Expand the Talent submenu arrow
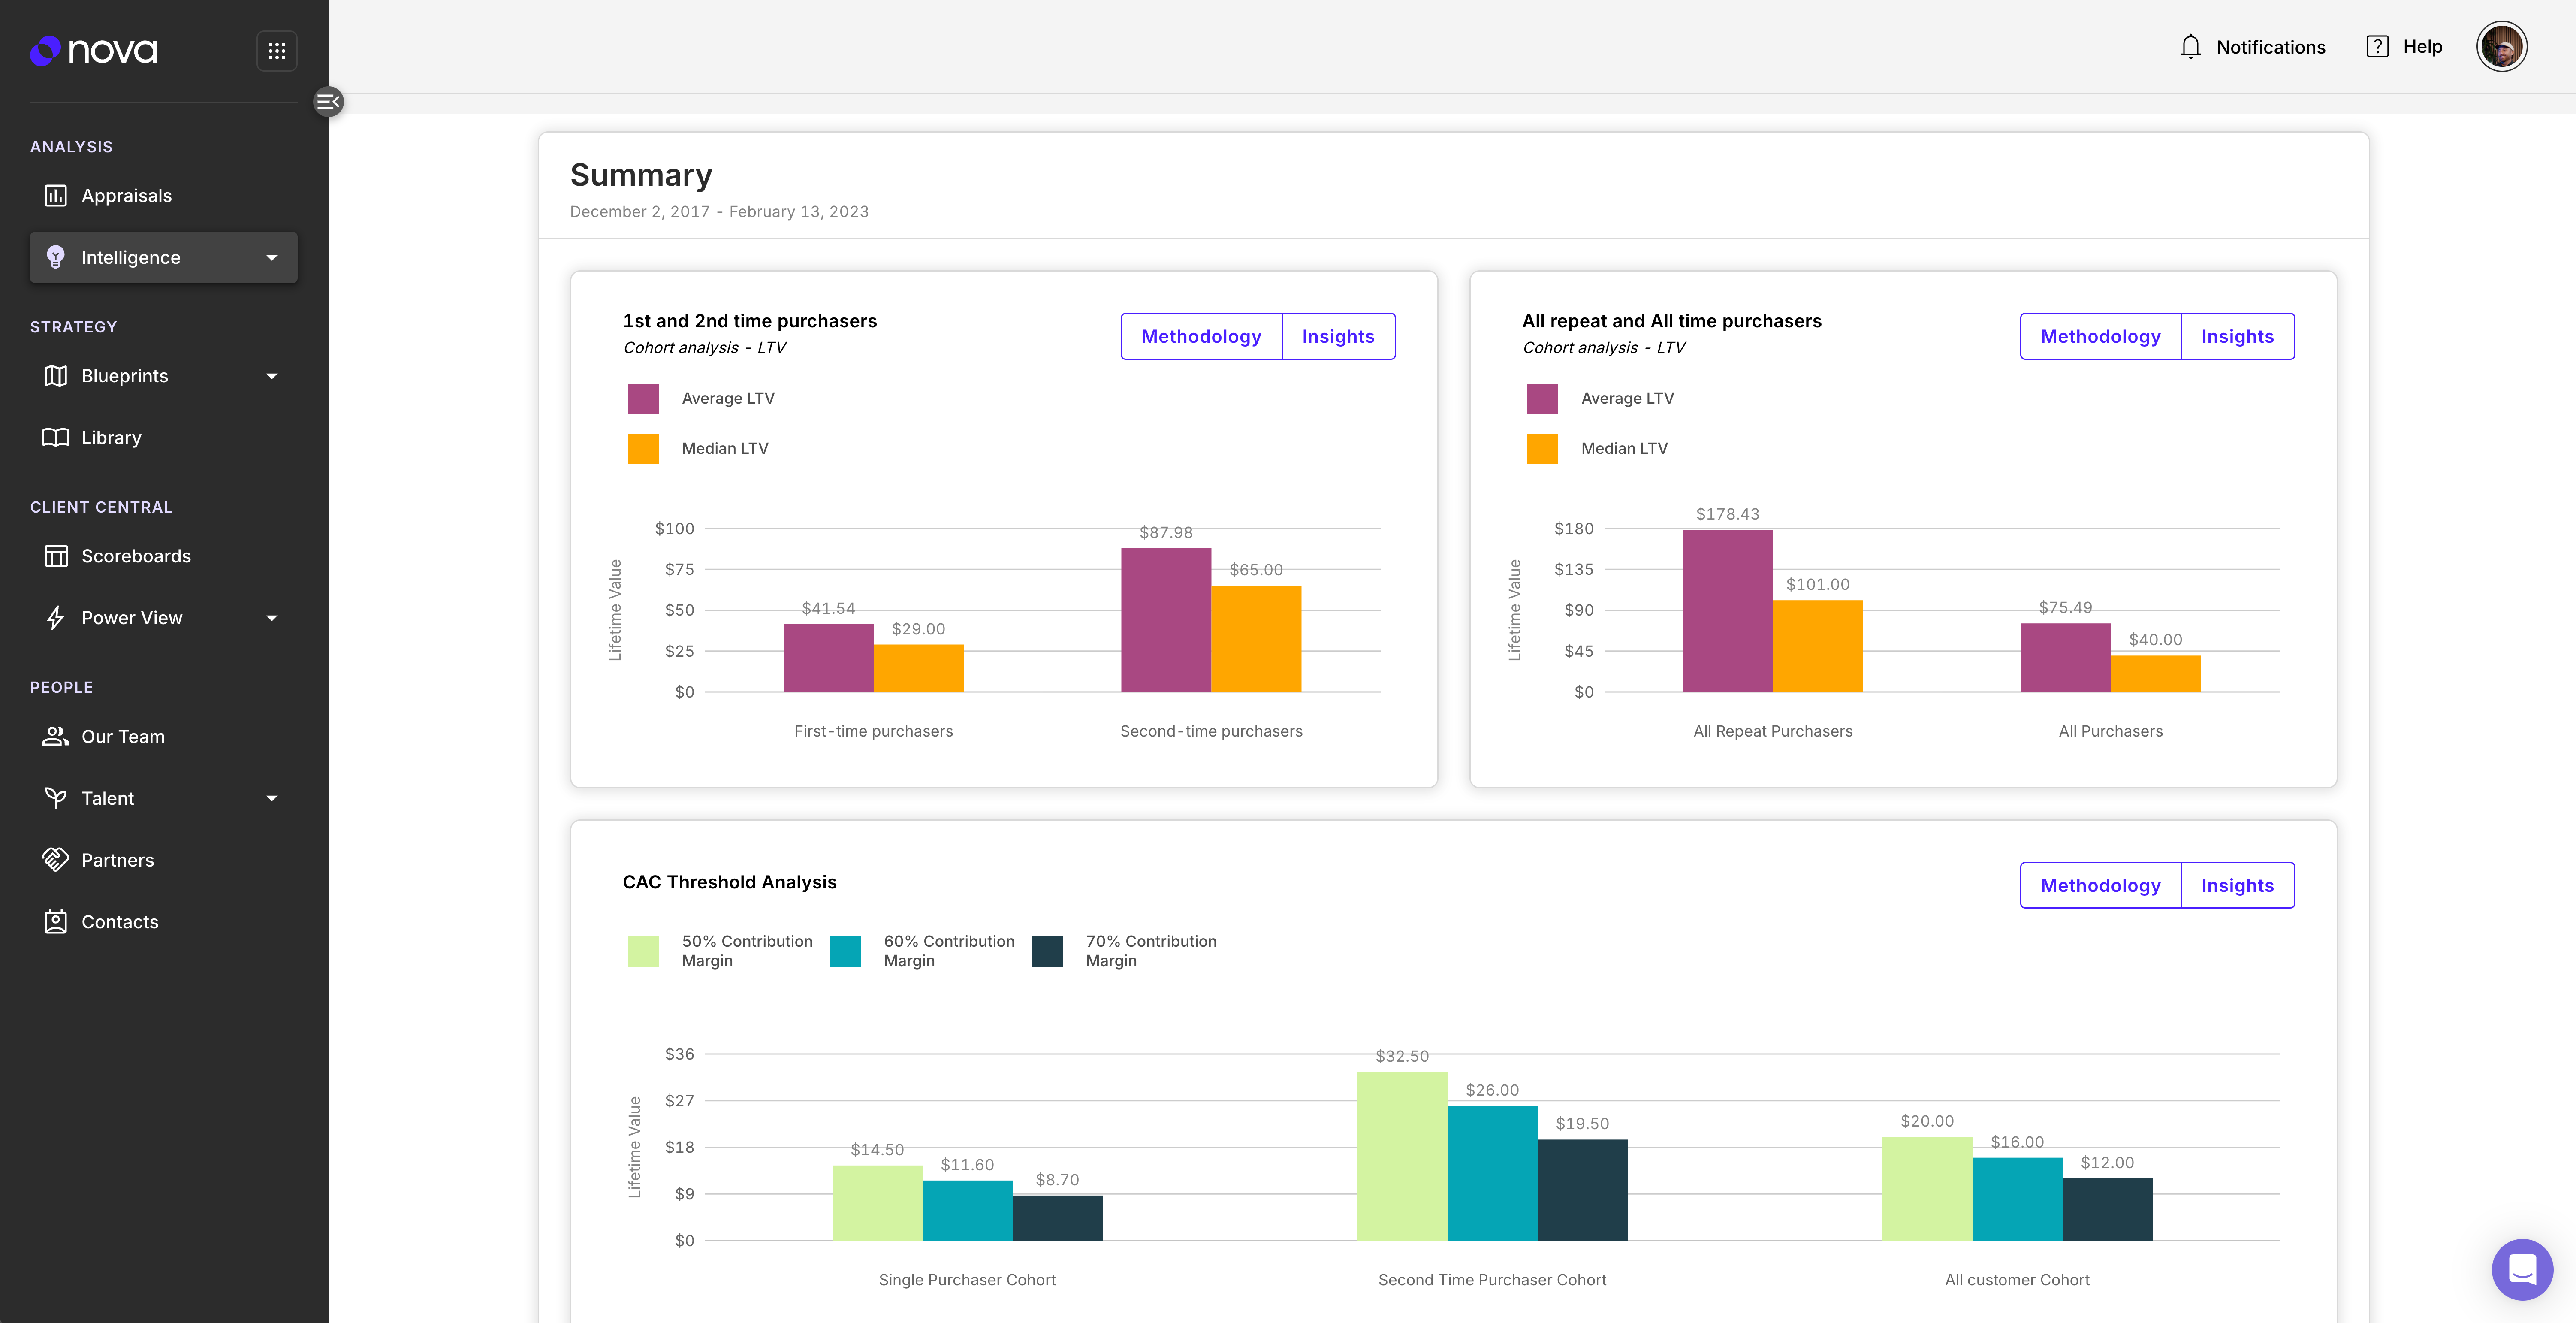 [x=271, y=798]
